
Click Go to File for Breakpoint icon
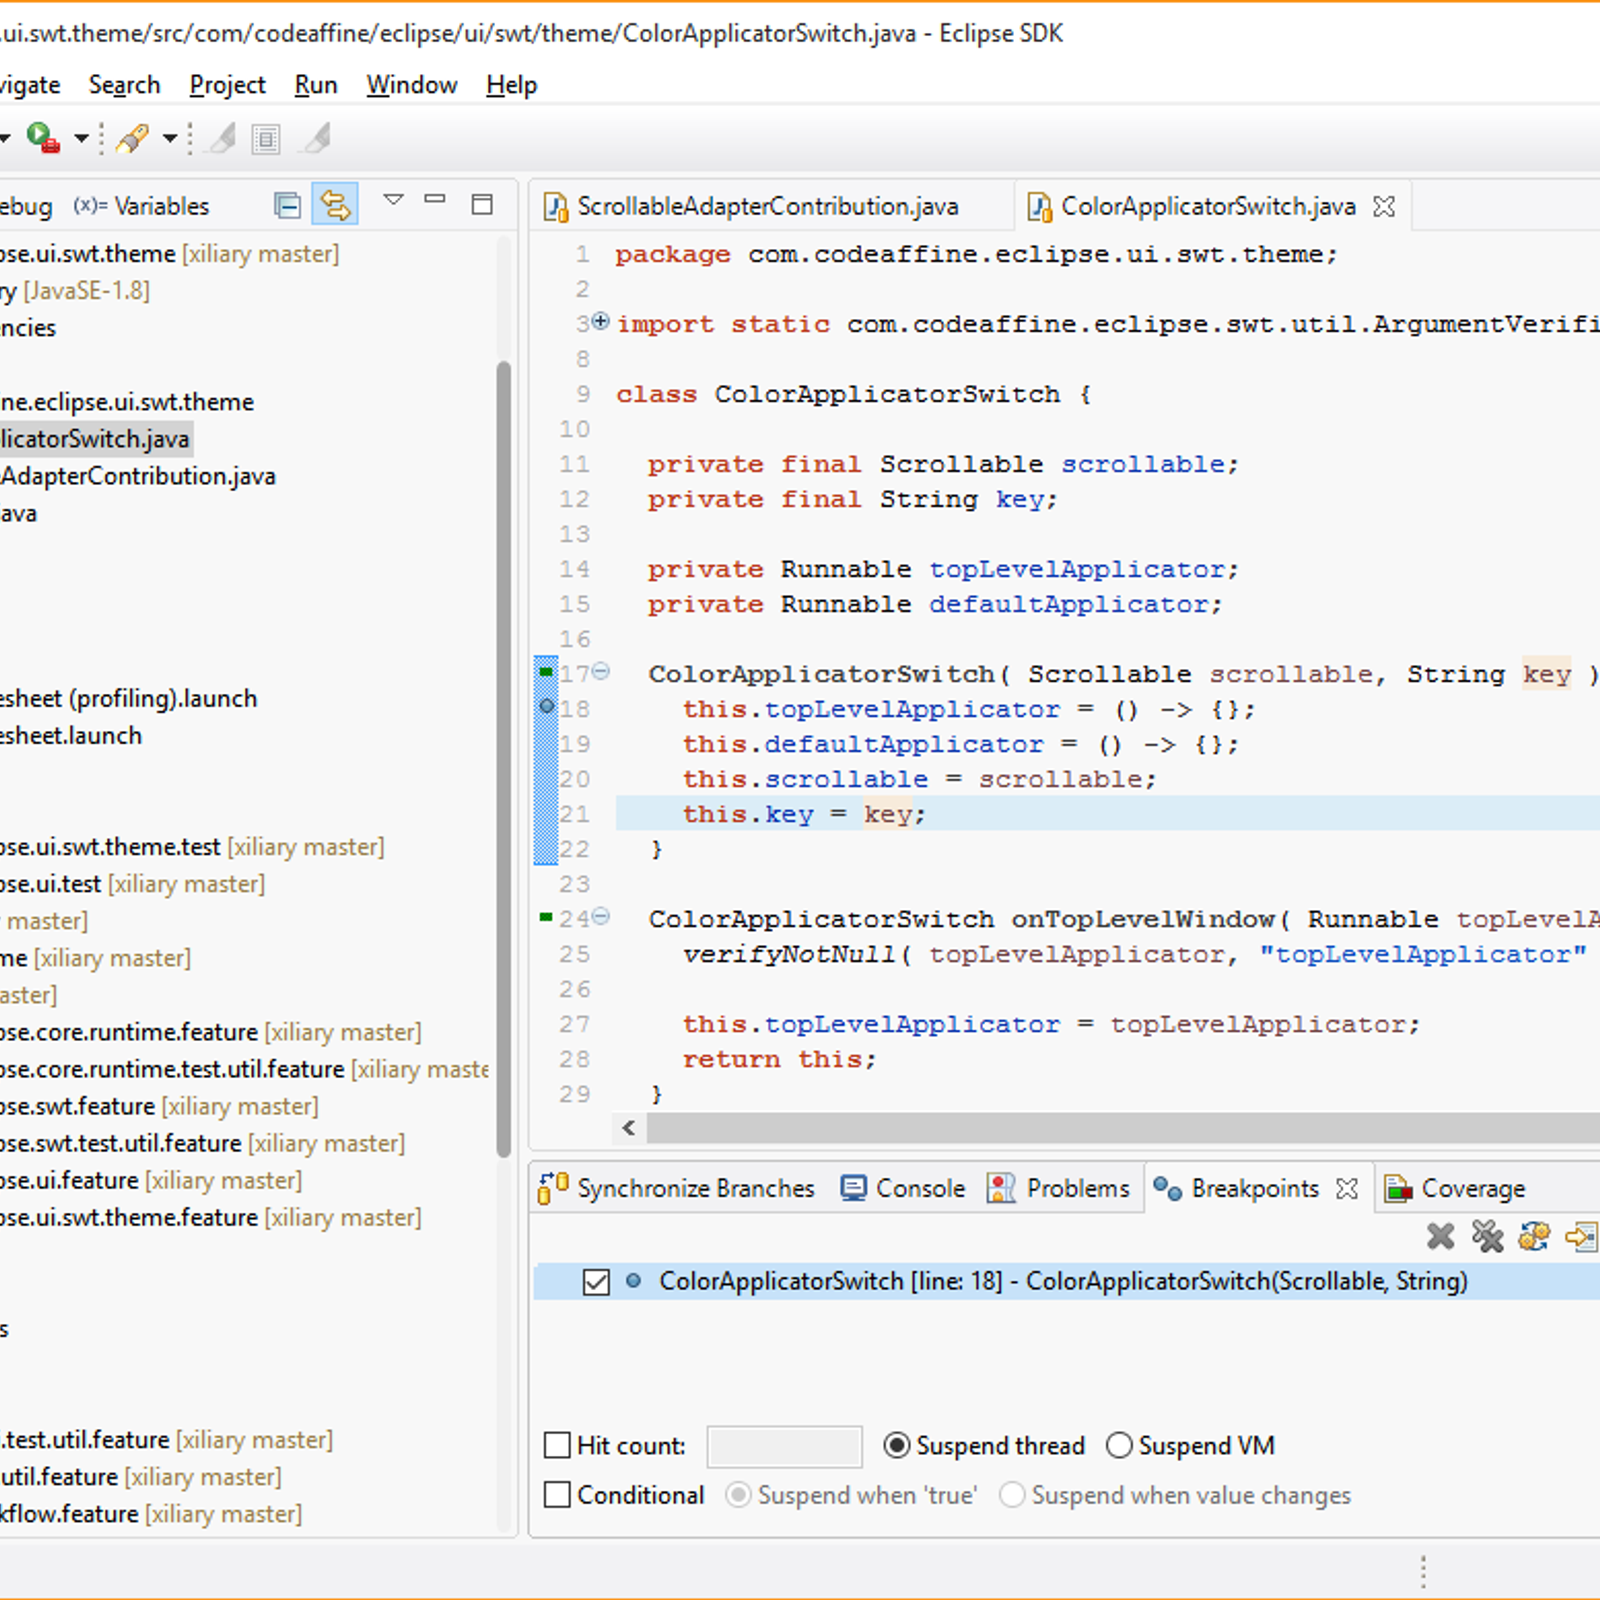tap(1581, 1237)
